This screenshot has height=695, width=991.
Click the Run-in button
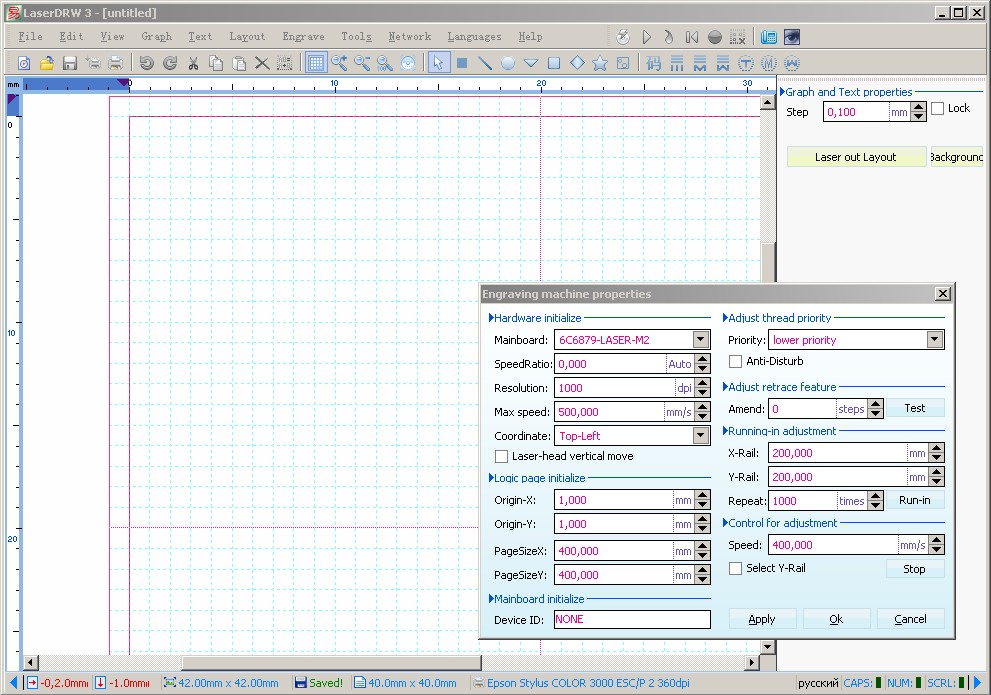[914, 500]
